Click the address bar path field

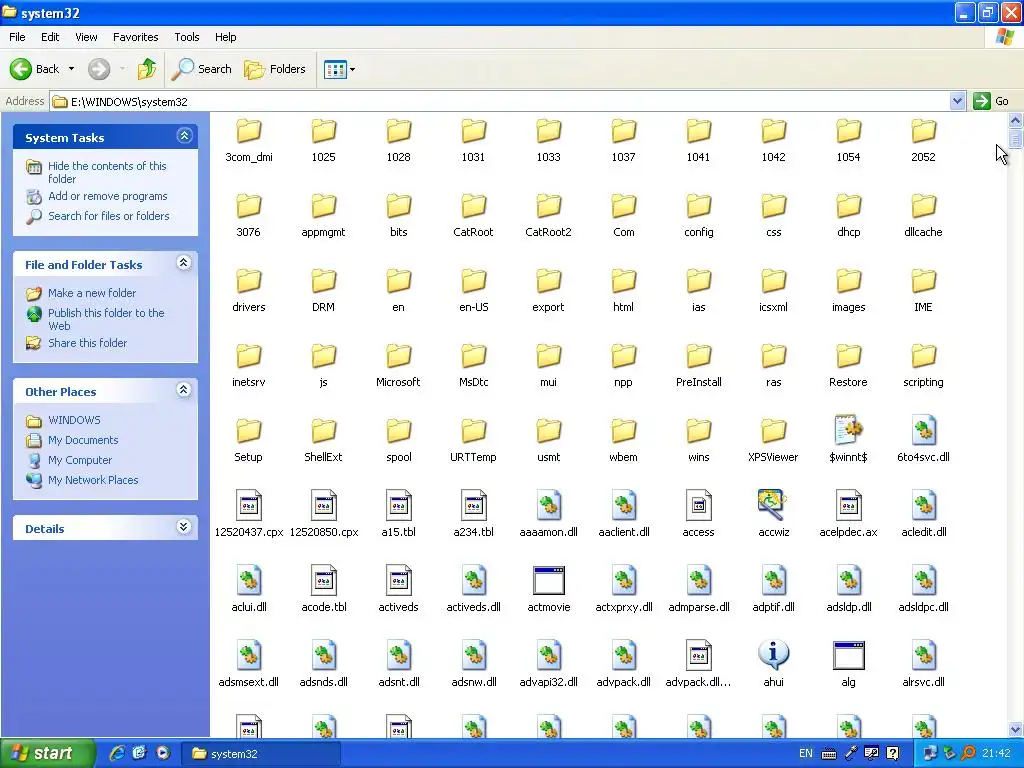pyautogui.click(x=500, y=101)
